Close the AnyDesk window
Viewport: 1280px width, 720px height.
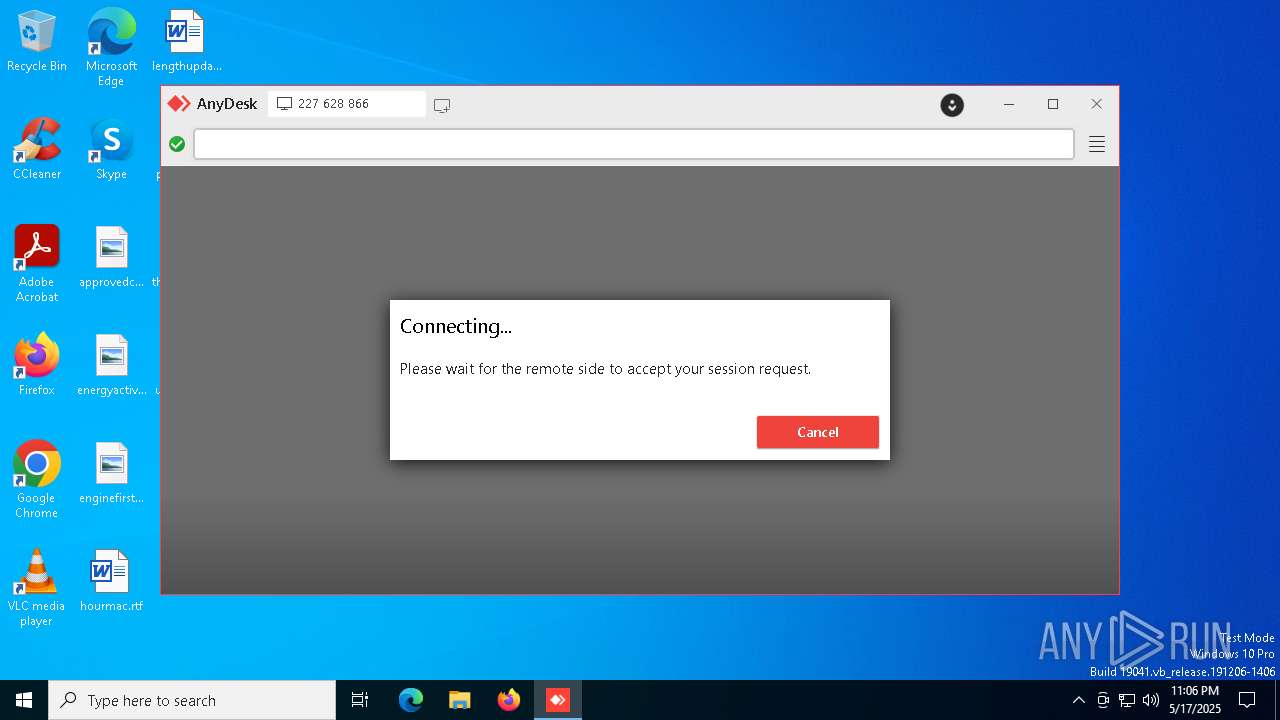click(1097, 104)
